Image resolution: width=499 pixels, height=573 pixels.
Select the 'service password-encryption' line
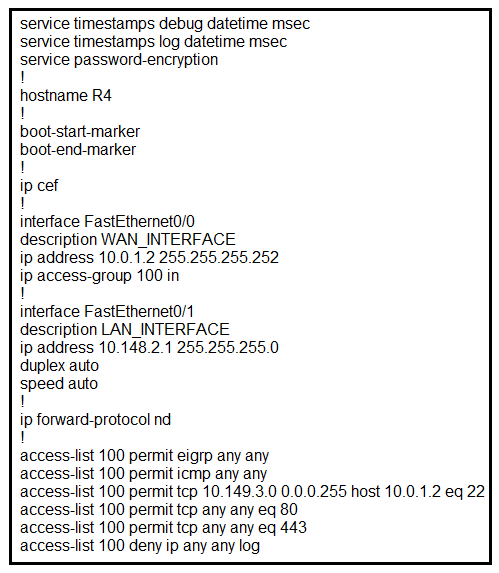119,60
